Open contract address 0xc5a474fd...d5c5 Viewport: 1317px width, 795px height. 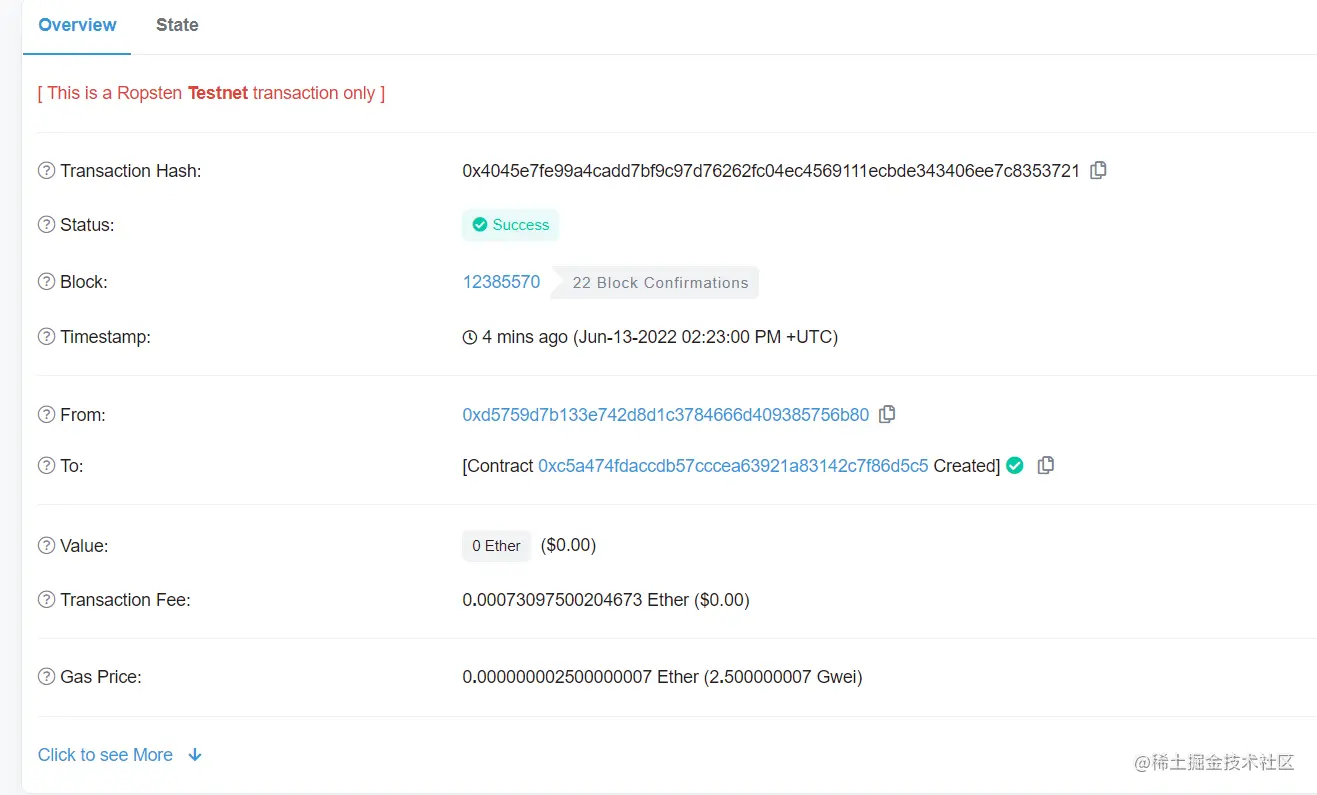(x=733, y=465)
